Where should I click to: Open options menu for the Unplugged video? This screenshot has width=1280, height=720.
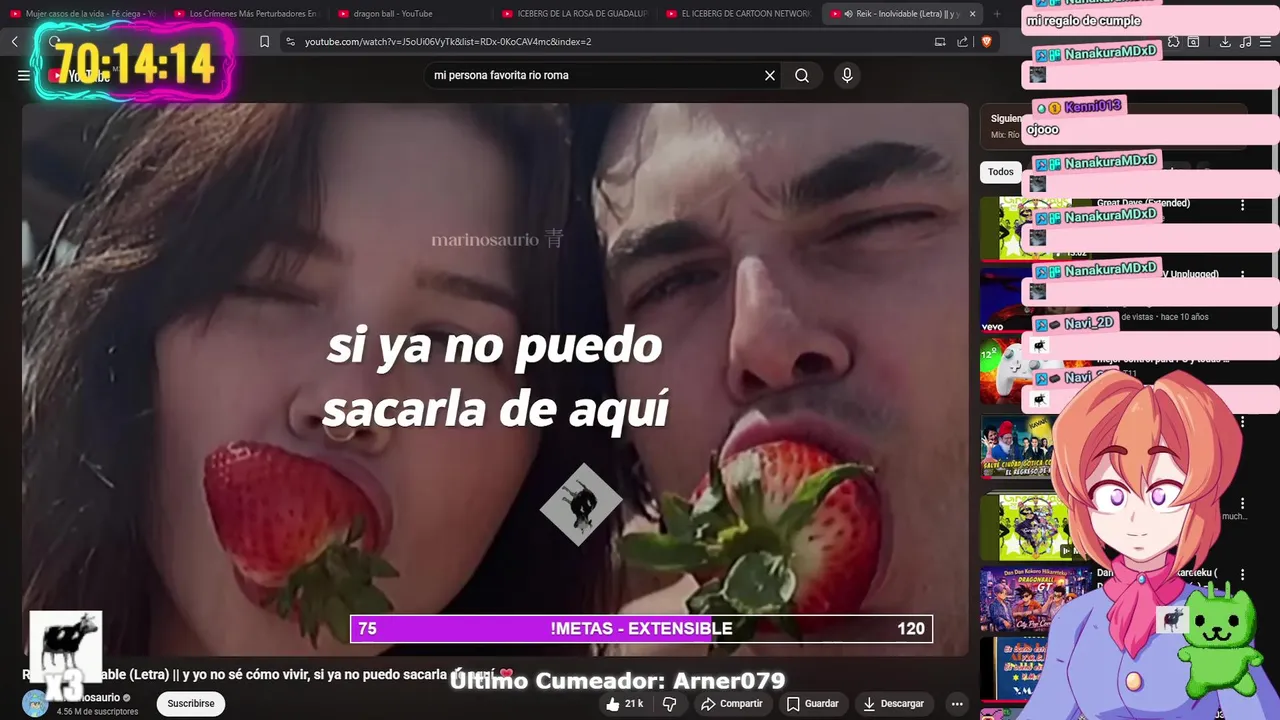[x=1243, y=276]
